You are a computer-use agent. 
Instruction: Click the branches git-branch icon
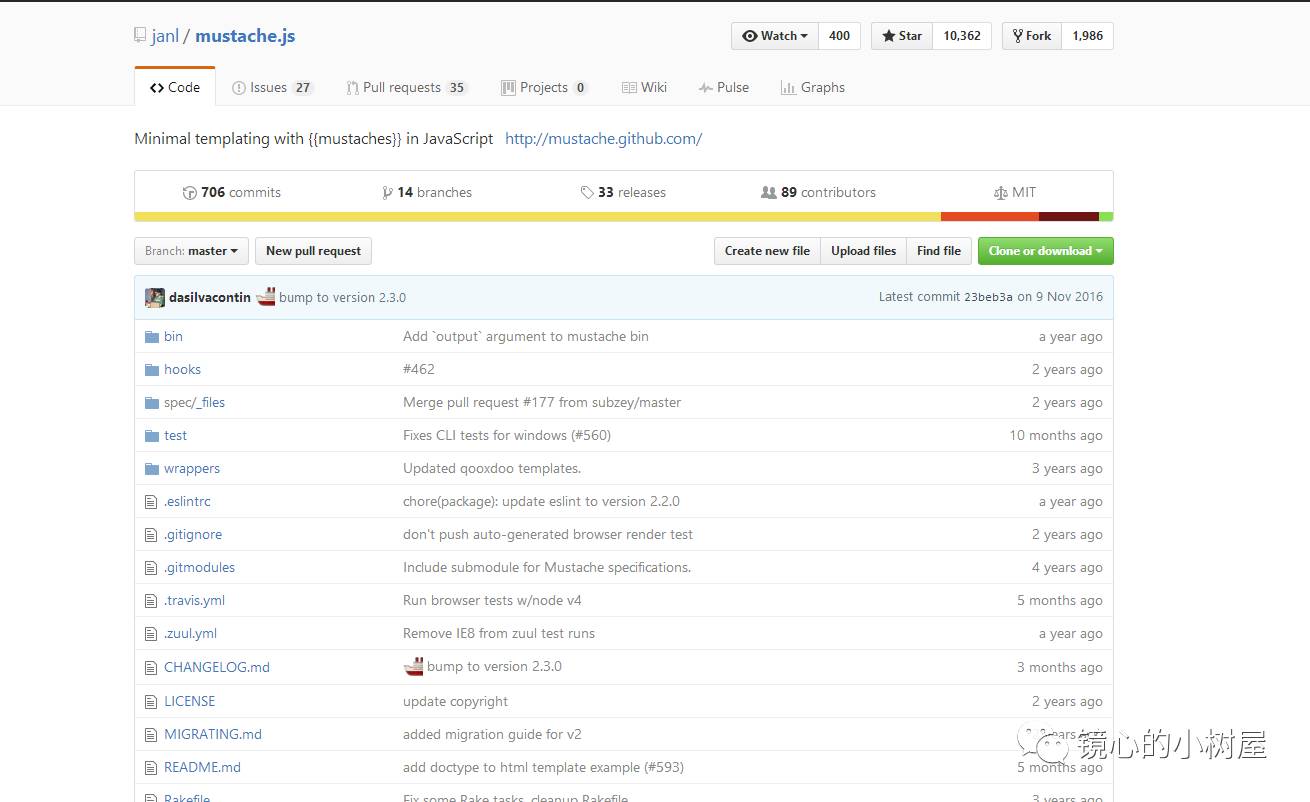tap(387, 193)
